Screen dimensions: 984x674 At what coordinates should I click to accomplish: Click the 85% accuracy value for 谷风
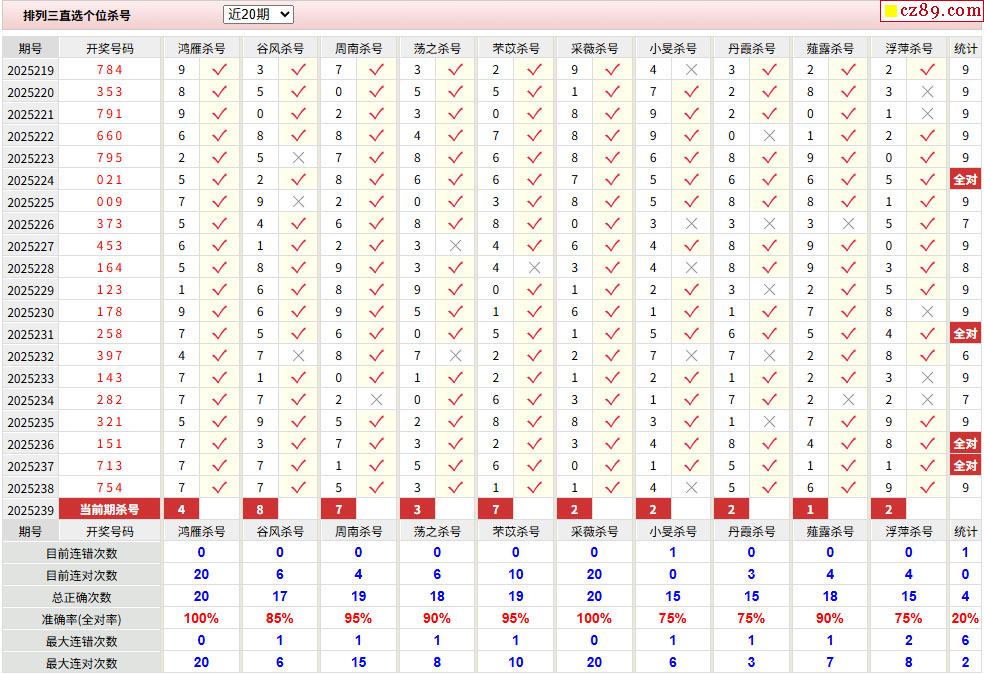(x=279, y=619)
